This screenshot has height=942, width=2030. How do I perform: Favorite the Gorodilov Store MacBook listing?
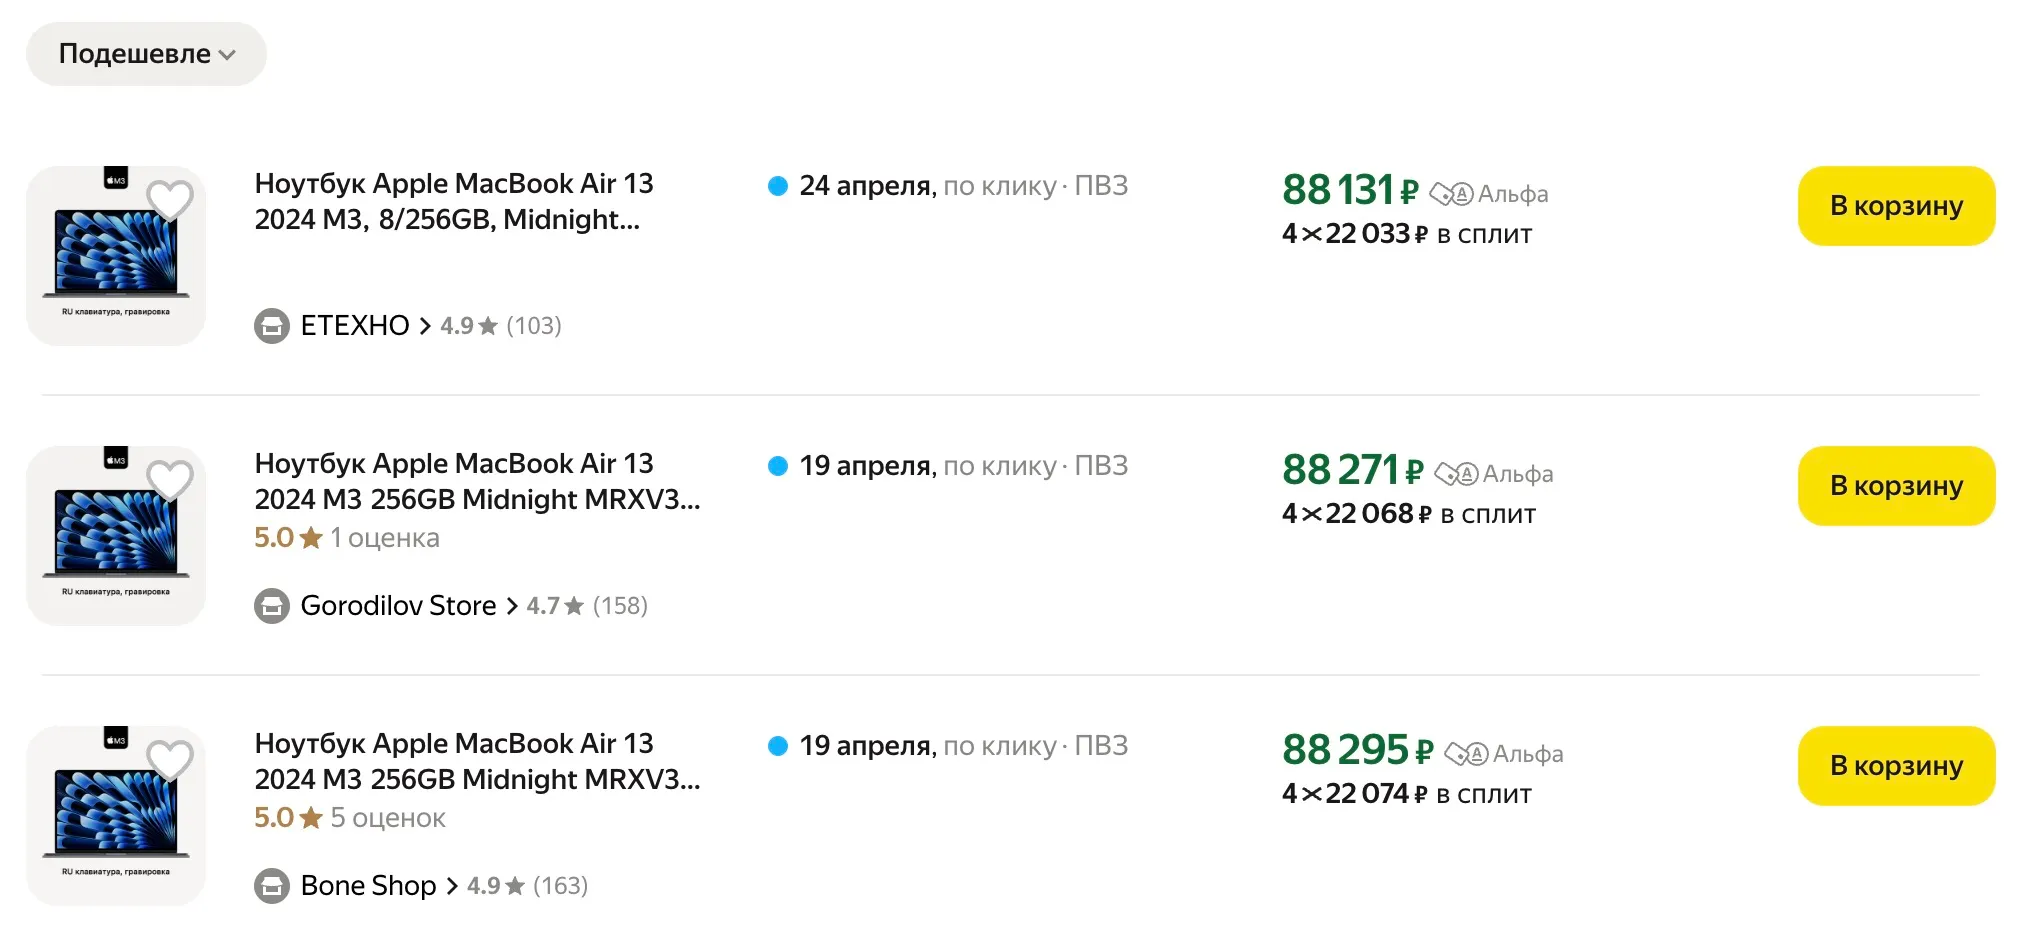170,480
